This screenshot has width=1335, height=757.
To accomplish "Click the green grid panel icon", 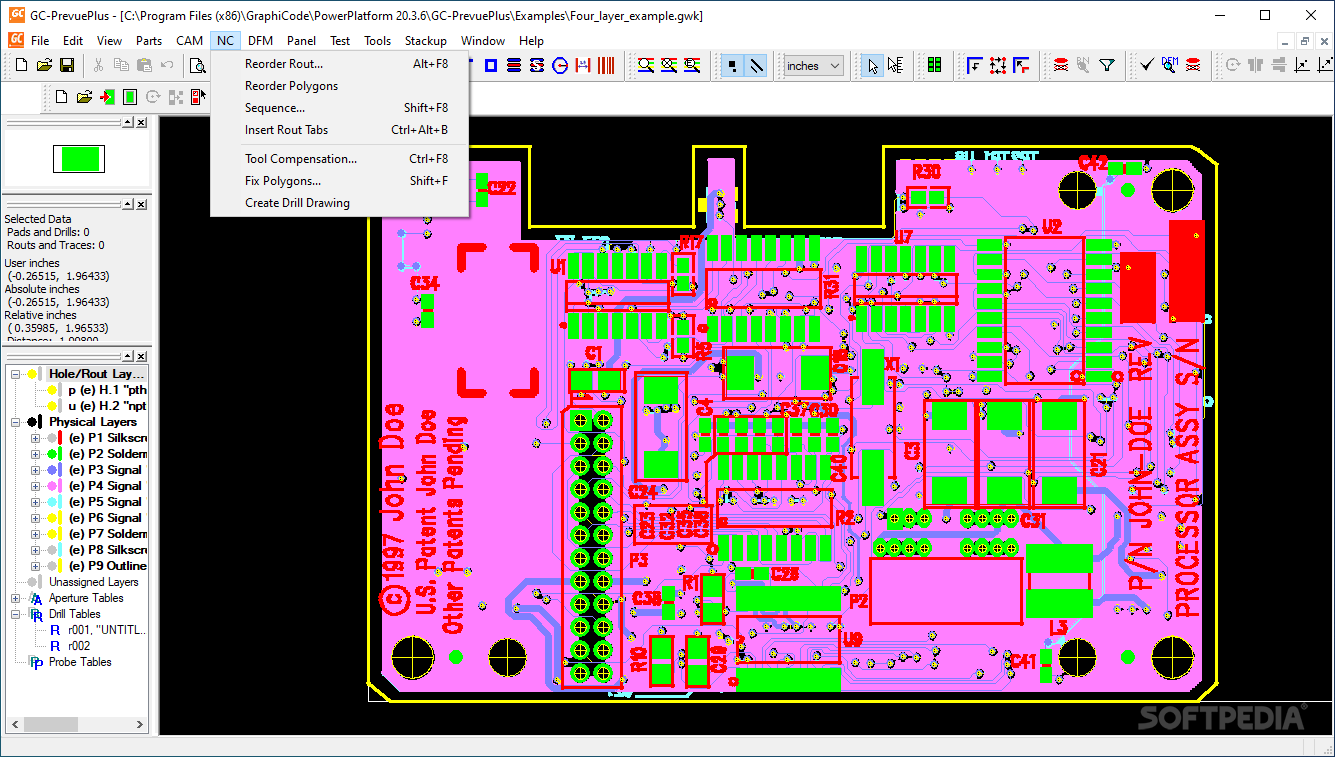I will [x=934, y=66].
